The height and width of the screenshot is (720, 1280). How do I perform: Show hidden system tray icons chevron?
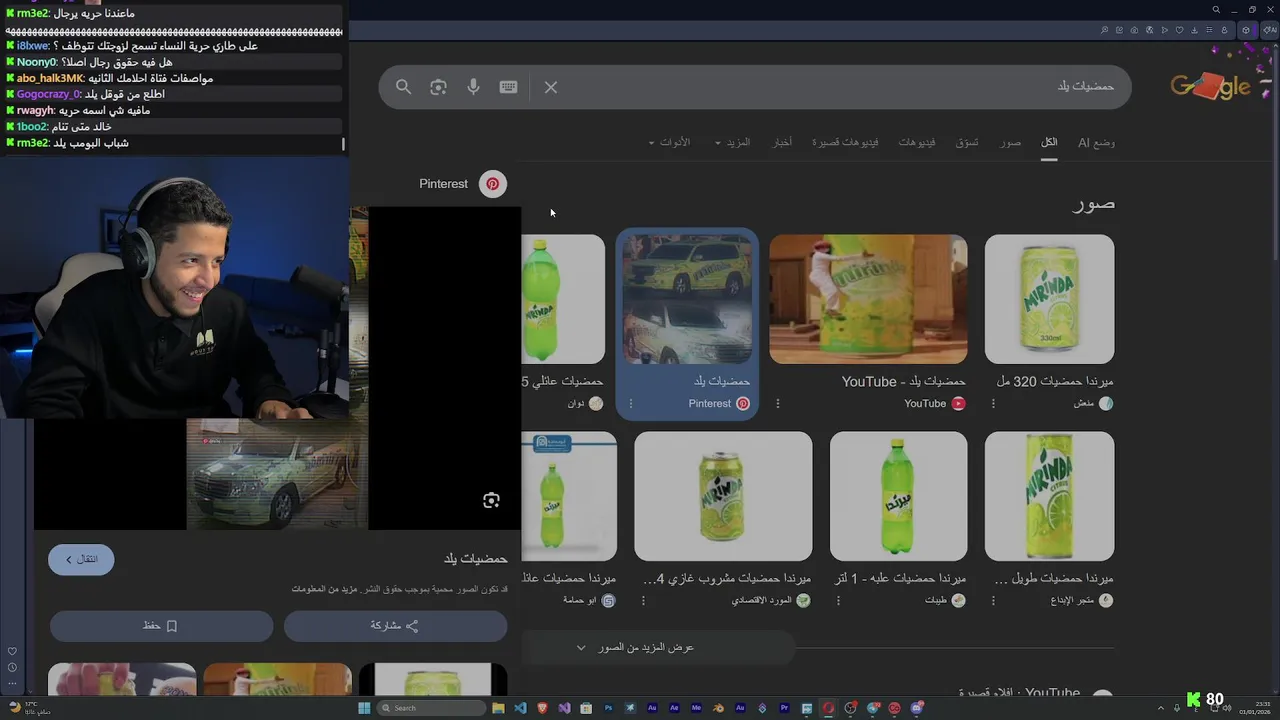[x=1162, y=708]
